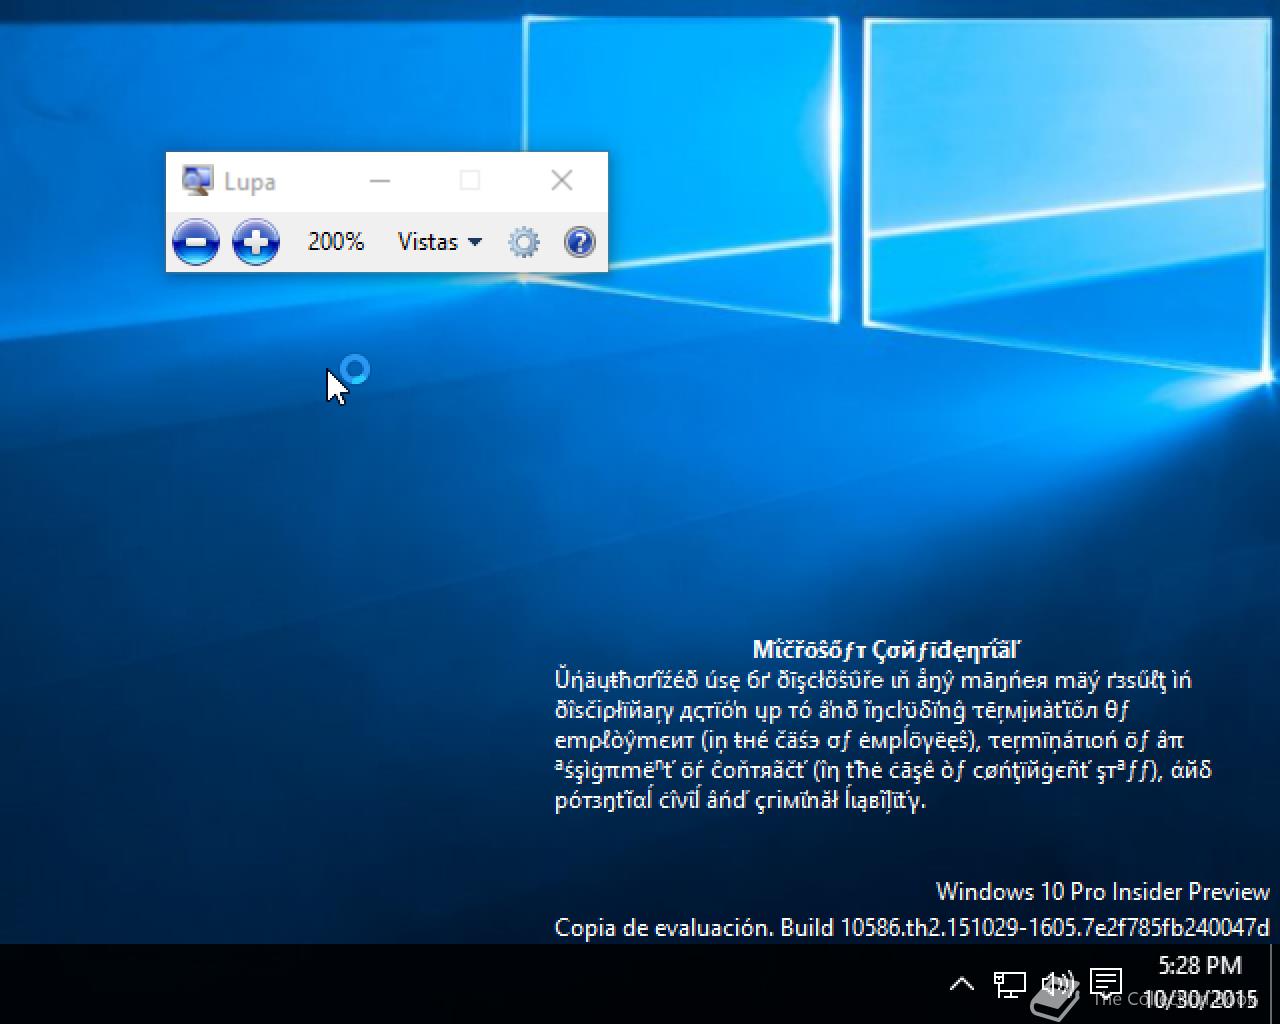Viewport: 1280px width, 1024px height.
Task: Click the 200% zoom level text
Action: [x=336, y=242]
